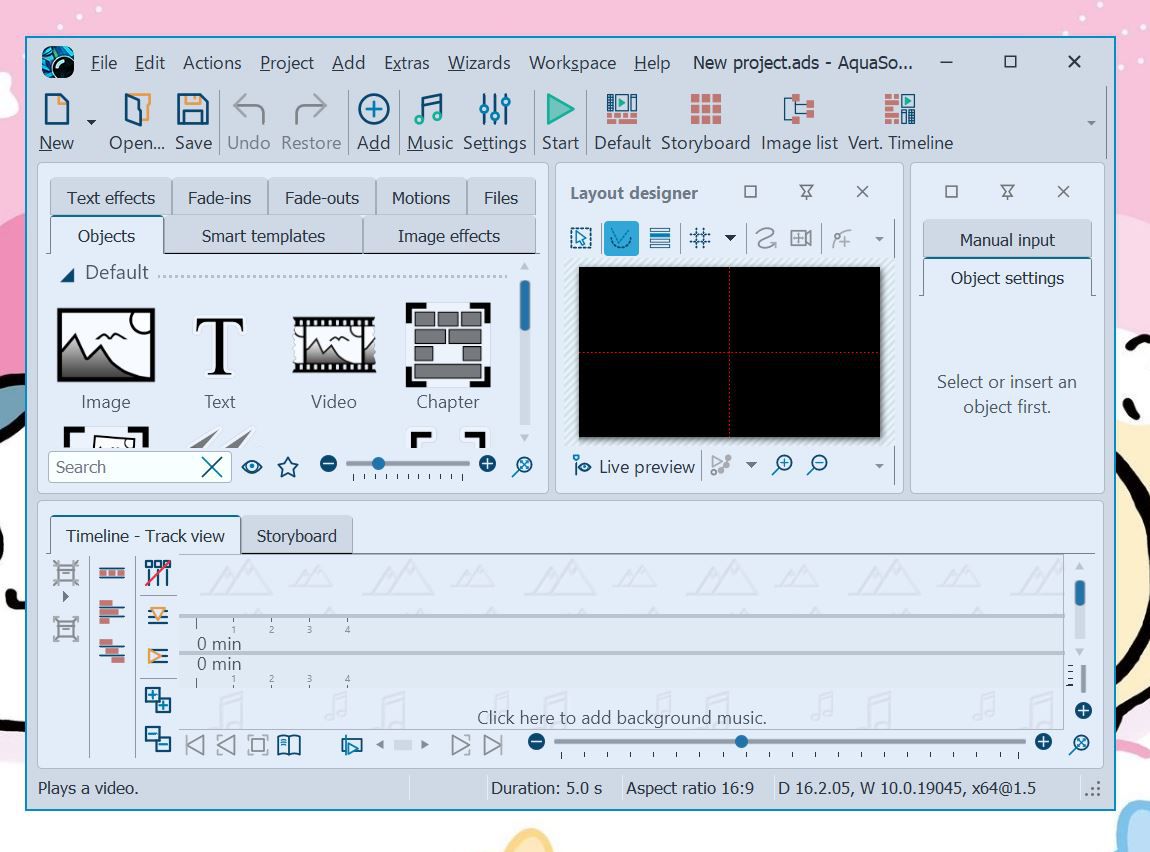The height and width of the screenshot is (852, 1150).
Task: Reset Toolbox thumbnail zoom icon
Action: [522, 466]
